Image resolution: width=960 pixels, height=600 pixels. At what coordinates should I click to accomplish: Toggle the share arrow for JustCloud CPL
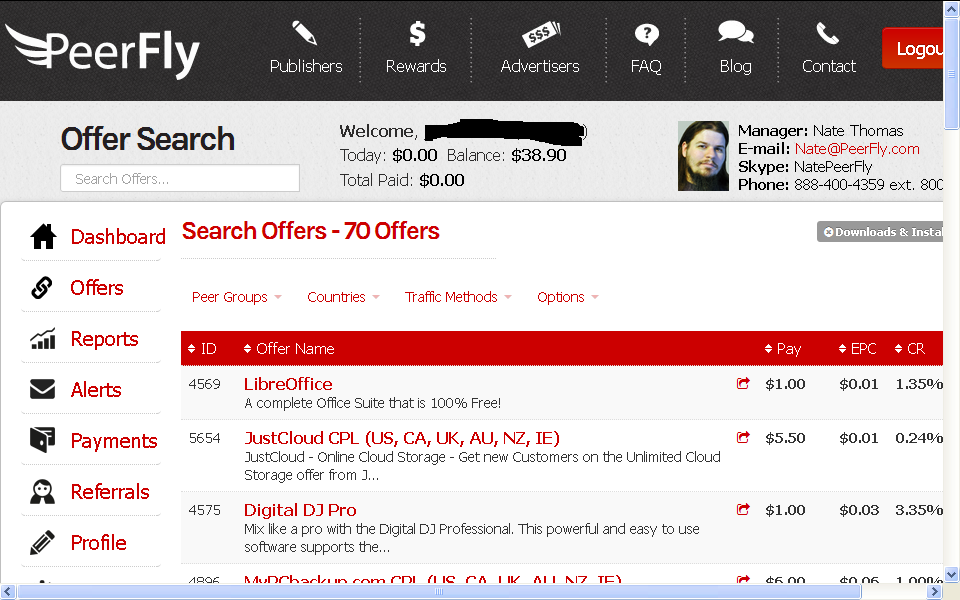point(743,436)
